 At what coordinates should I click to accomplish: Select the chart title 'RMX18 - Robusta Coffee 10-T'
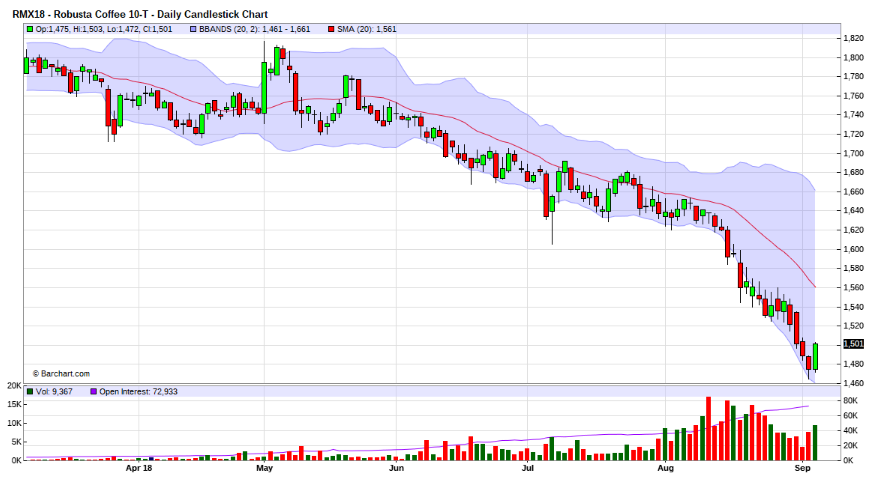coord(80,14)
